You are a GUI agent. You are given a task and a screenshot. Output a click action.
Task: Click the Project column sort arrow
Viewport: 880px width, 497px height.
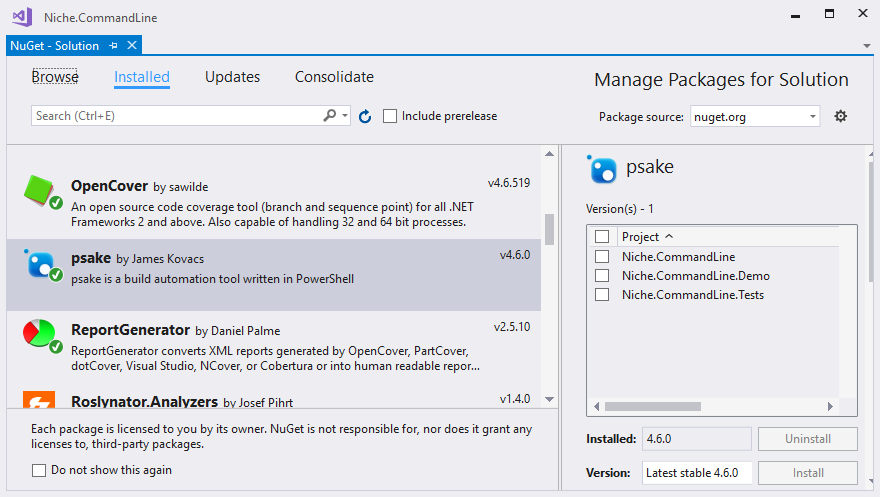coord(669,237)
